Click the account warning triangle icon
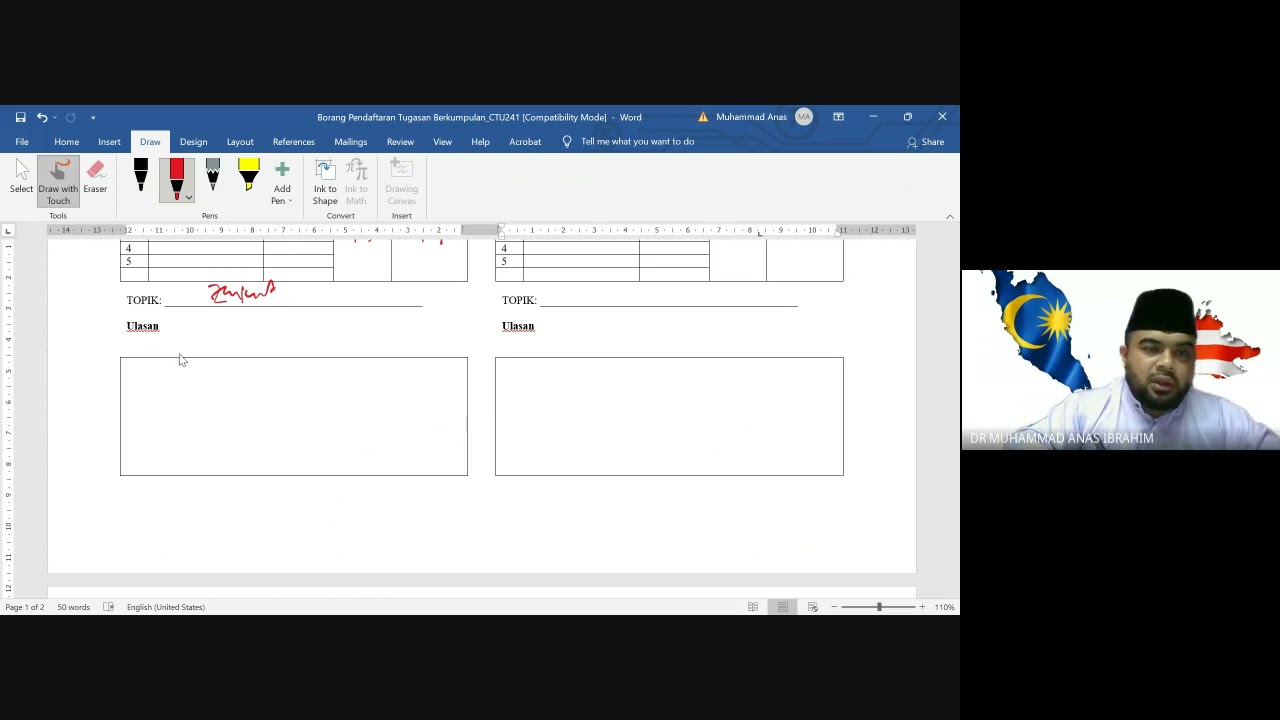This screenshot has width=1280, height=720. 703,117
